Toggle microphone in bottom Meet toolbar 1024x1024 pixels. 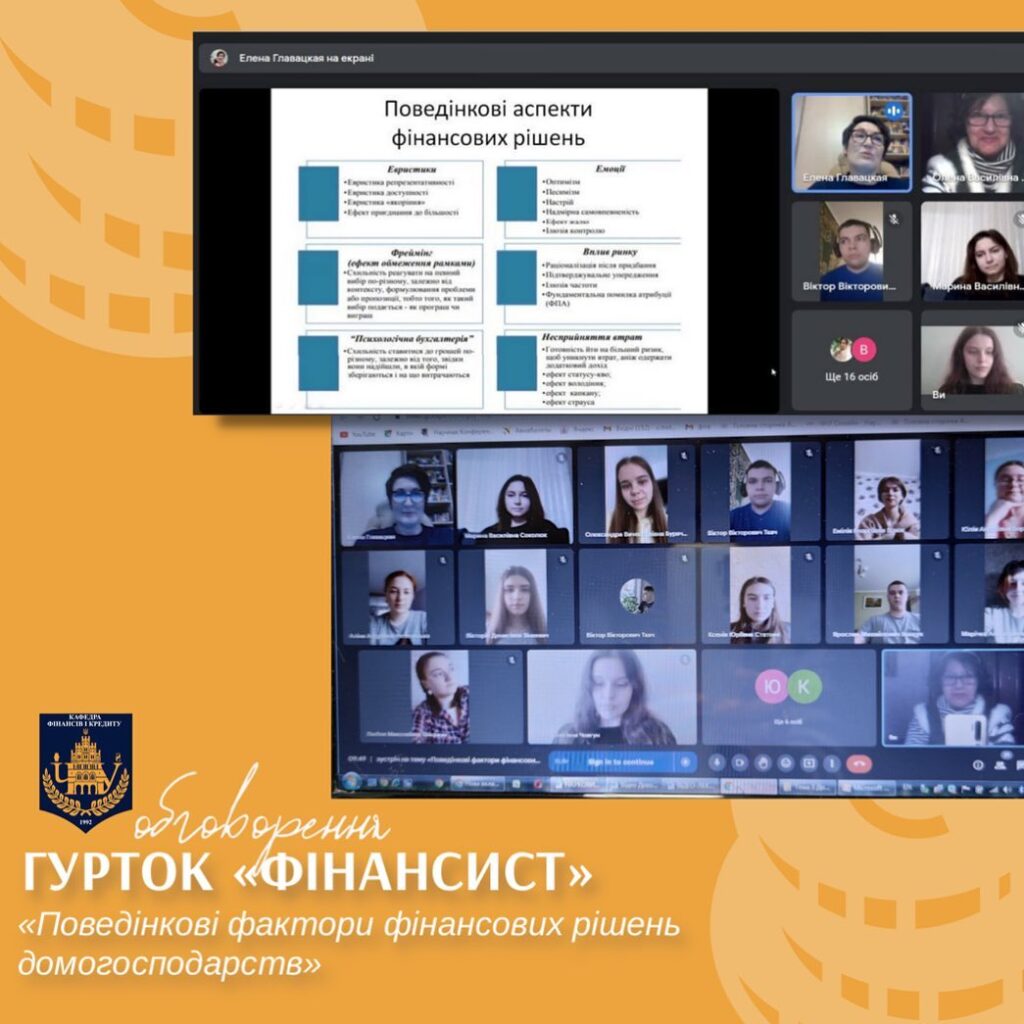(716, 762)
